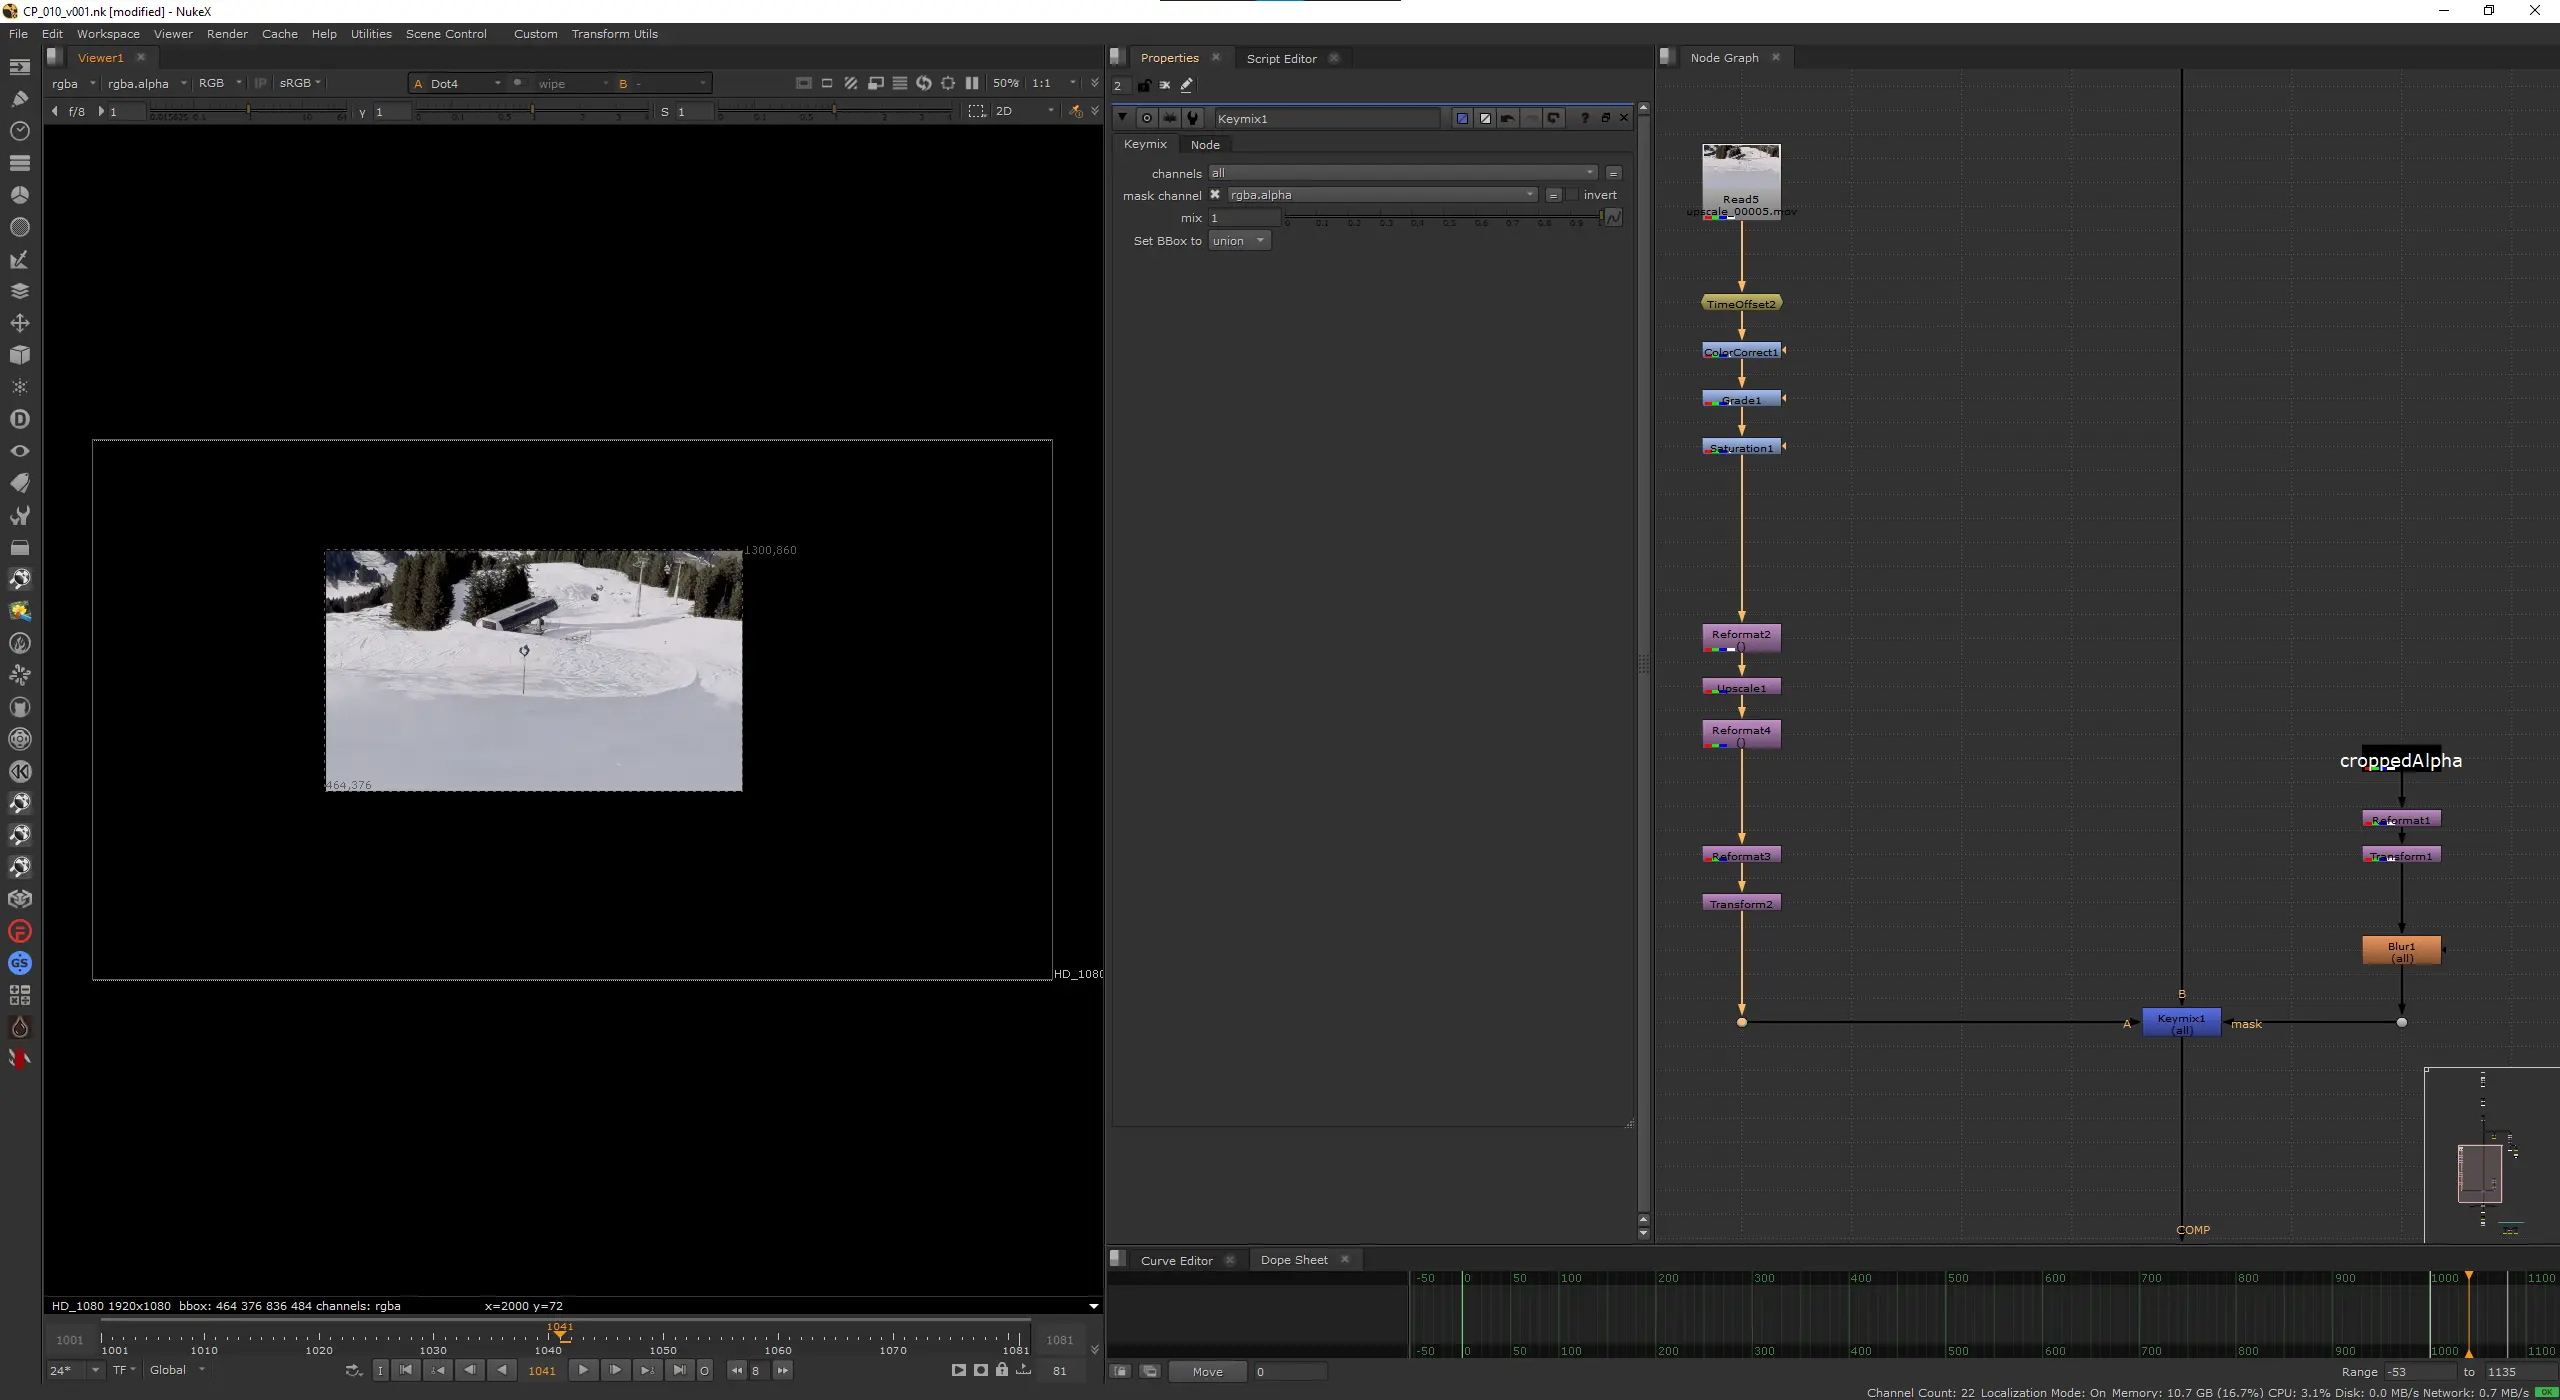Open the Keymix1 node help question mark
Viewport: 2560px width, 1400px height.
1584,118
